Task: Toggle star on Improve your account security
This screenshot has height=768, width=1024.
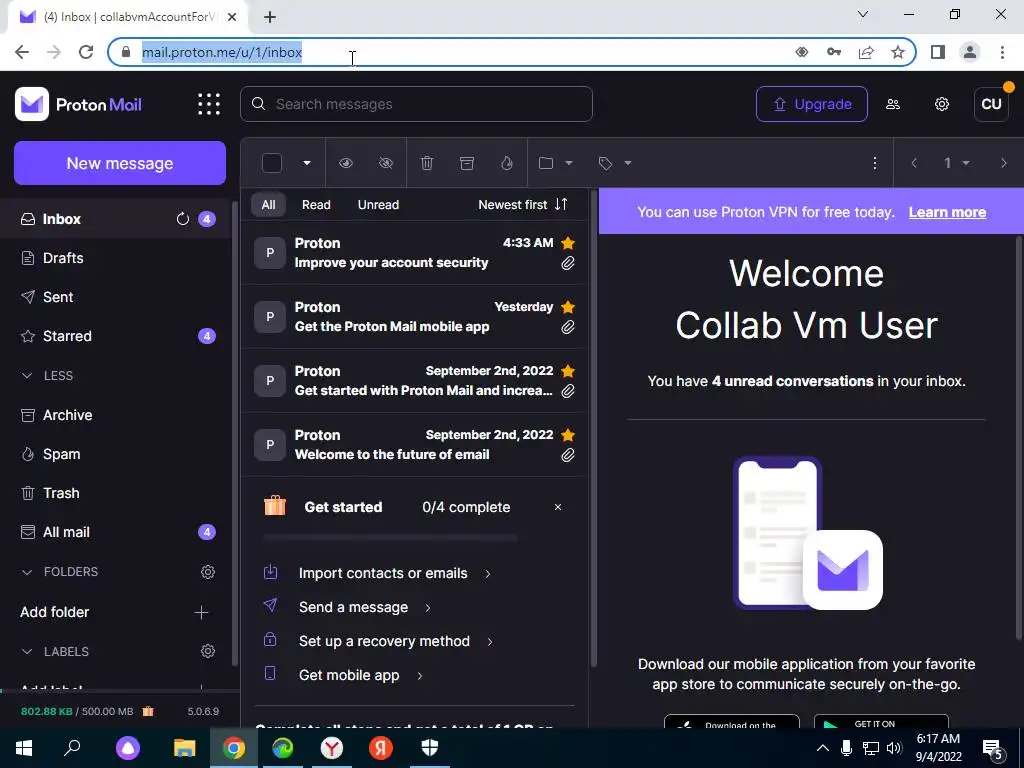Action: click(x=568, y=243)
